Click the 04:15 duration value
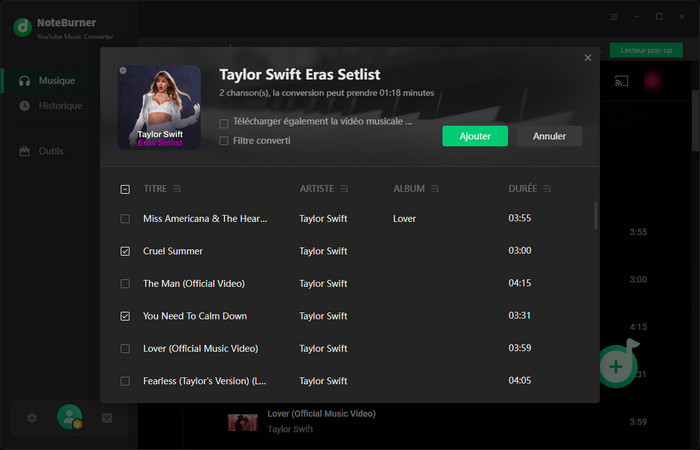Screen dimensions: 700x450 point(520,283)
